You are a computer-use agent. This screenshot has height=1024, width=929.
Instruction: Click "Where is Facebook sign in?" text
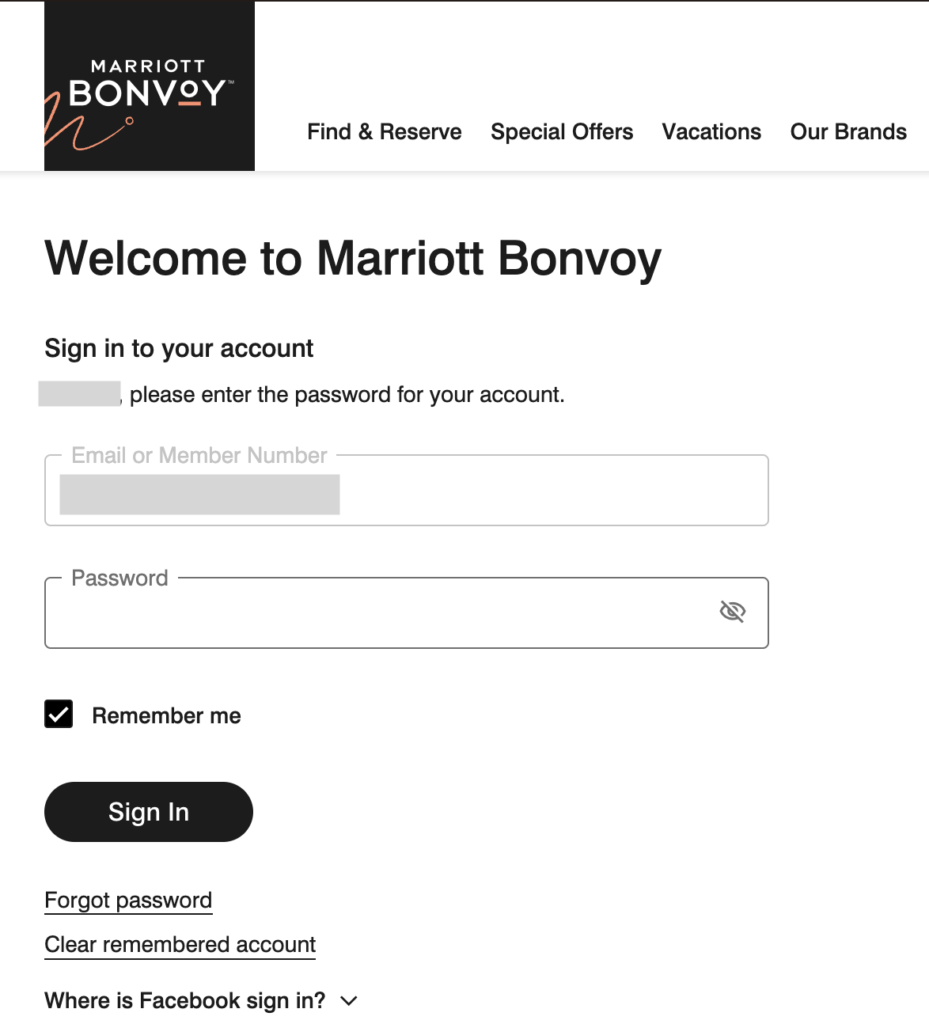[x=185, y=1001]
